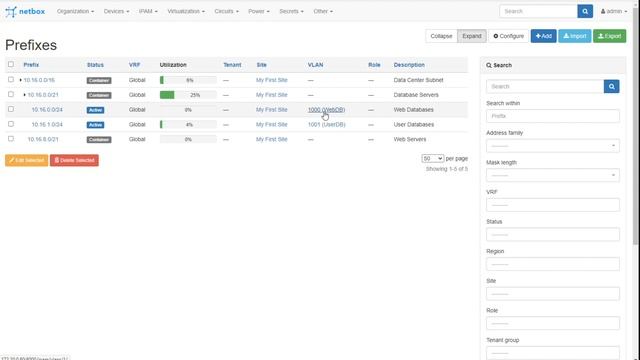The image size is (640, 360).
Task: Click Edit Selected button
Action: pyautogui.click(x=27, y=160)
